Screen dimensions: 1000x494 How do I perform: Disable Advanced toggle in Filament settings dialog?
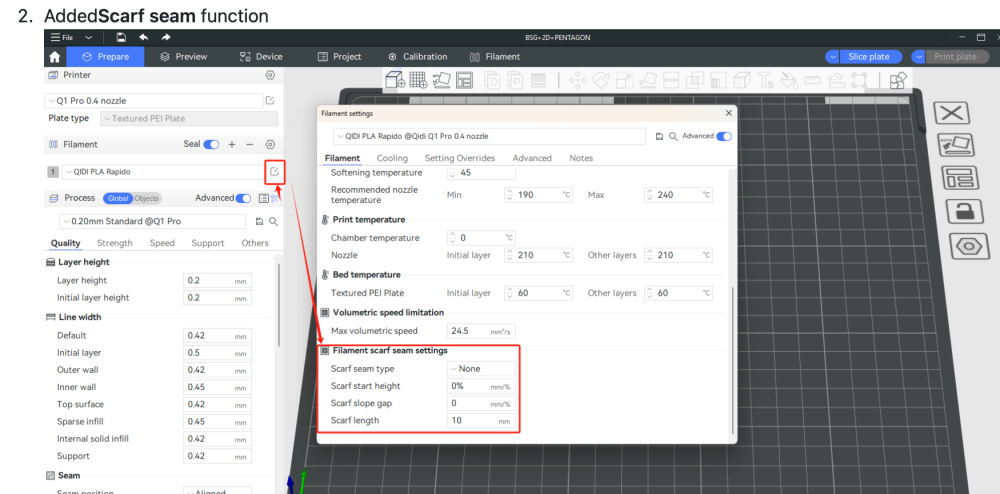[724, 136]
